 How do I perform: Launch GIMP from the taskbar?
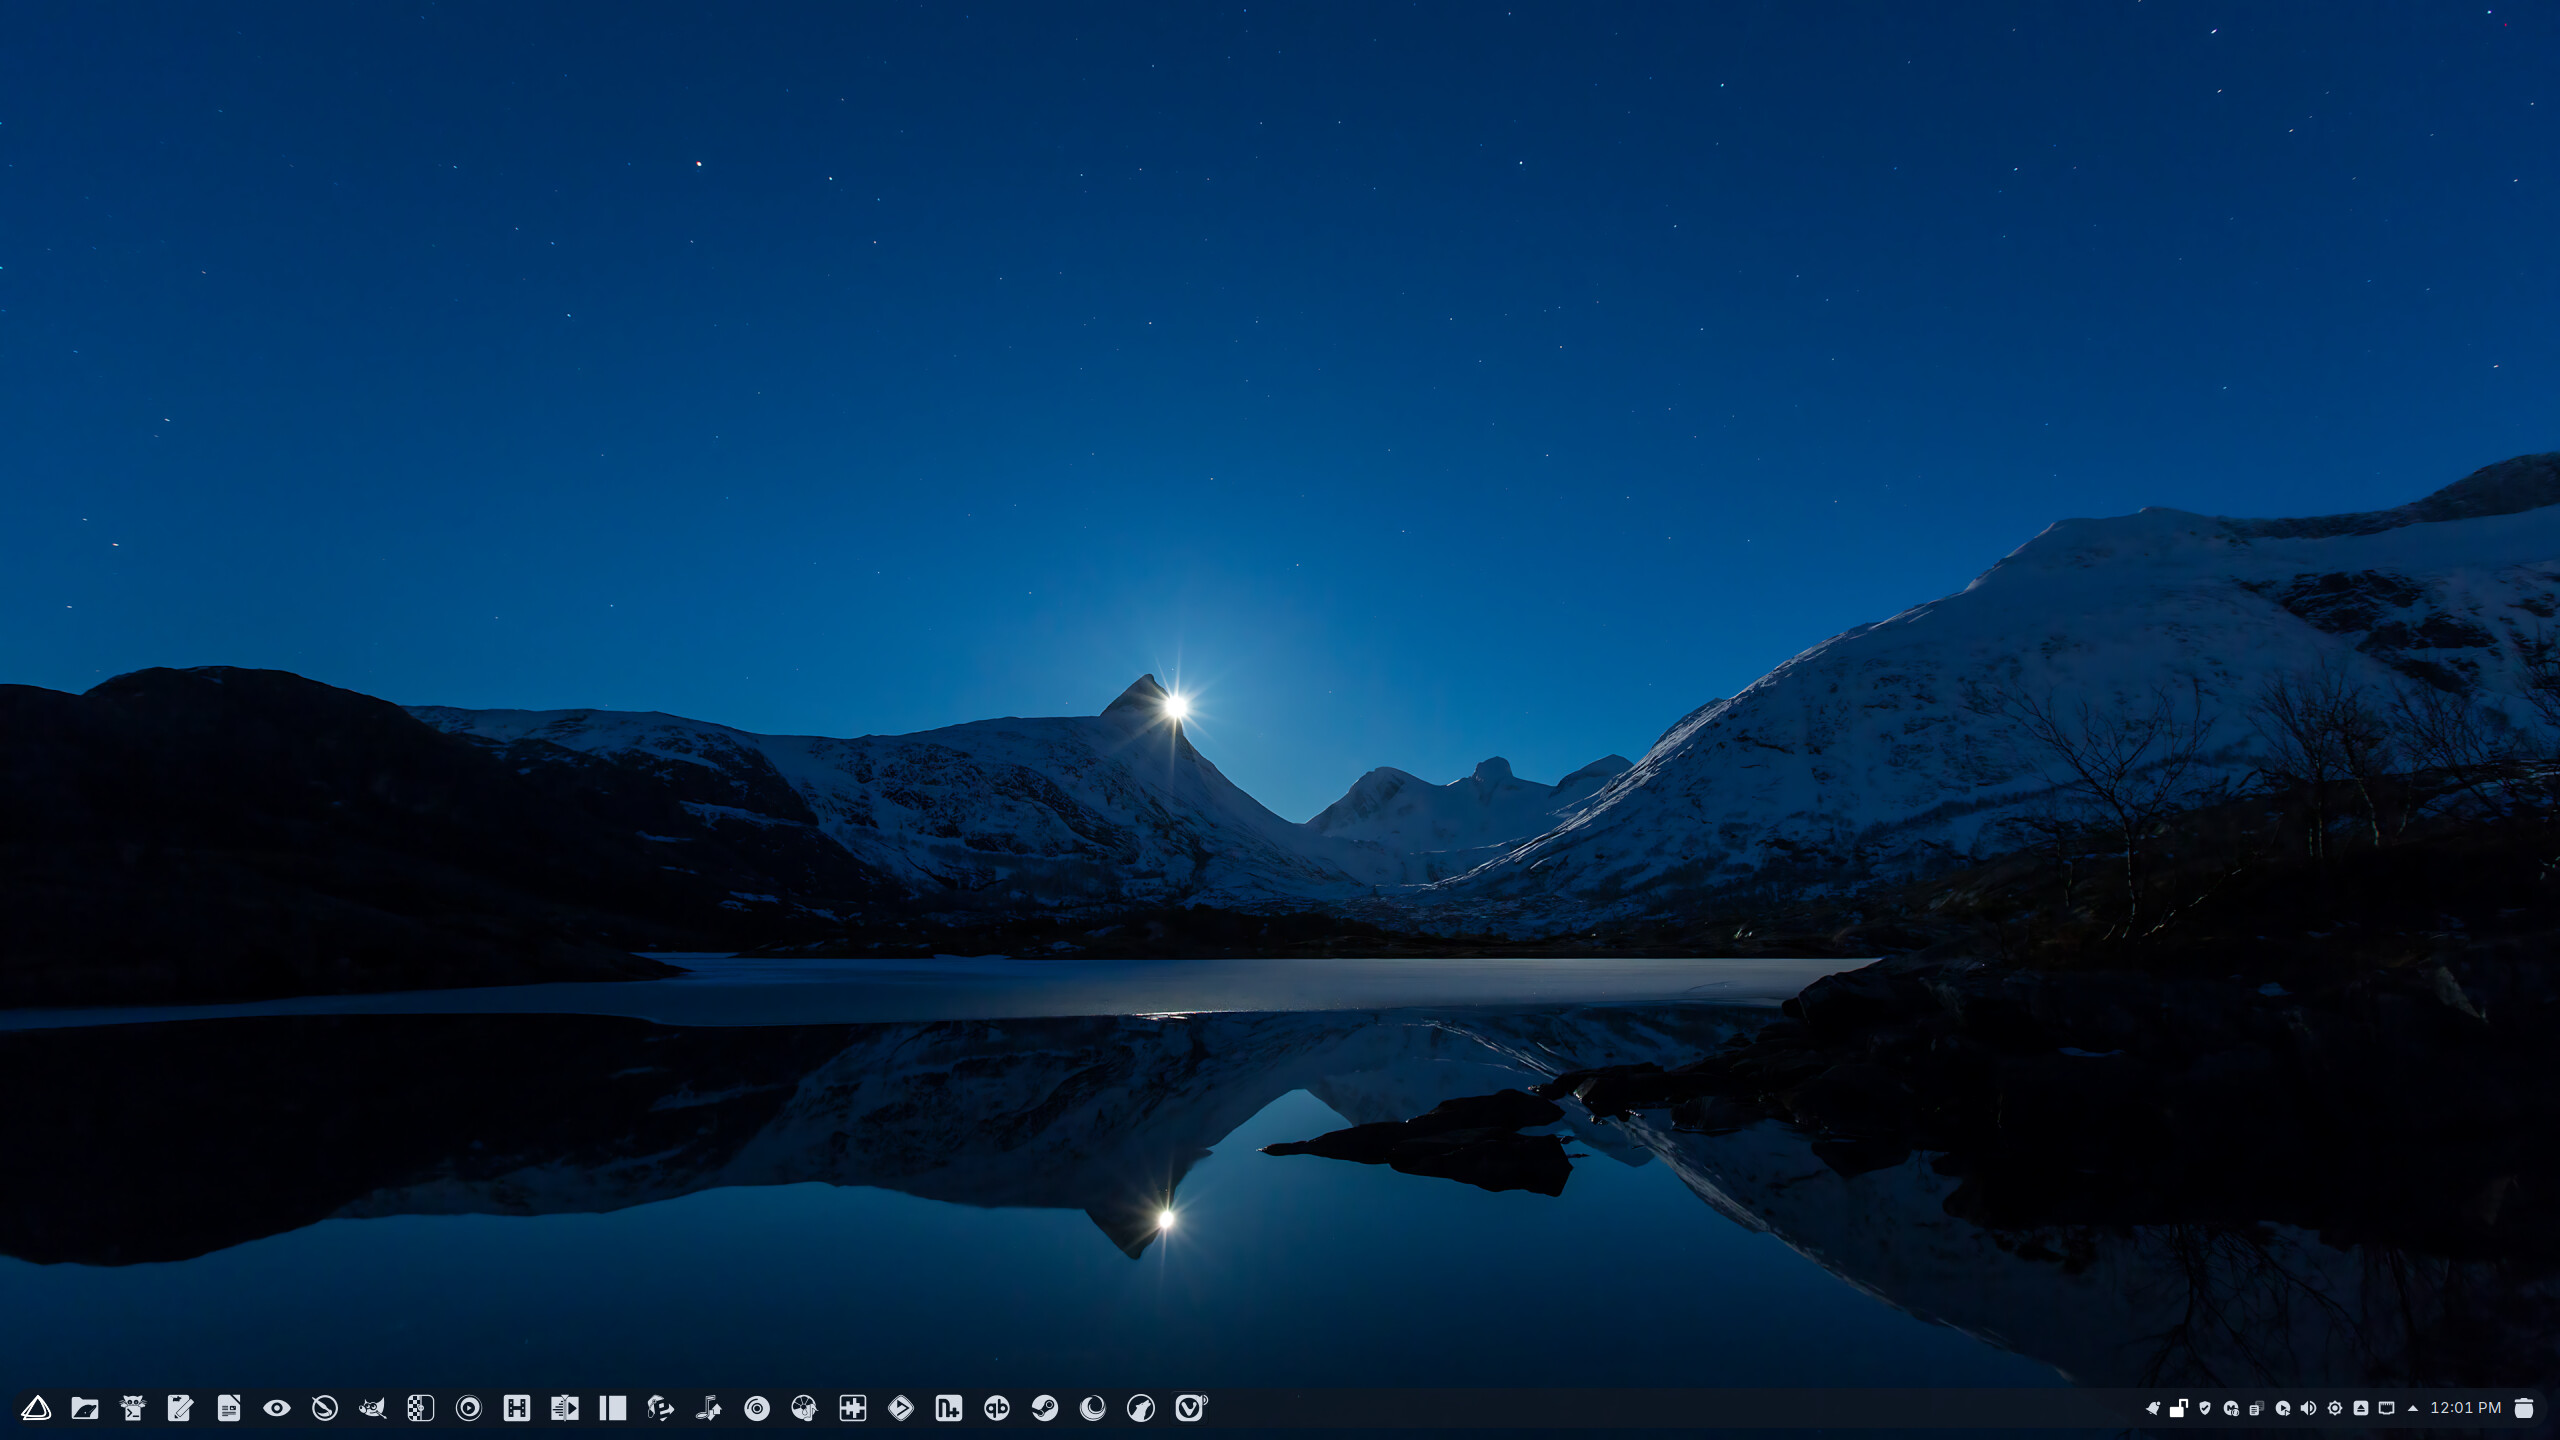tap(373, 1408)
